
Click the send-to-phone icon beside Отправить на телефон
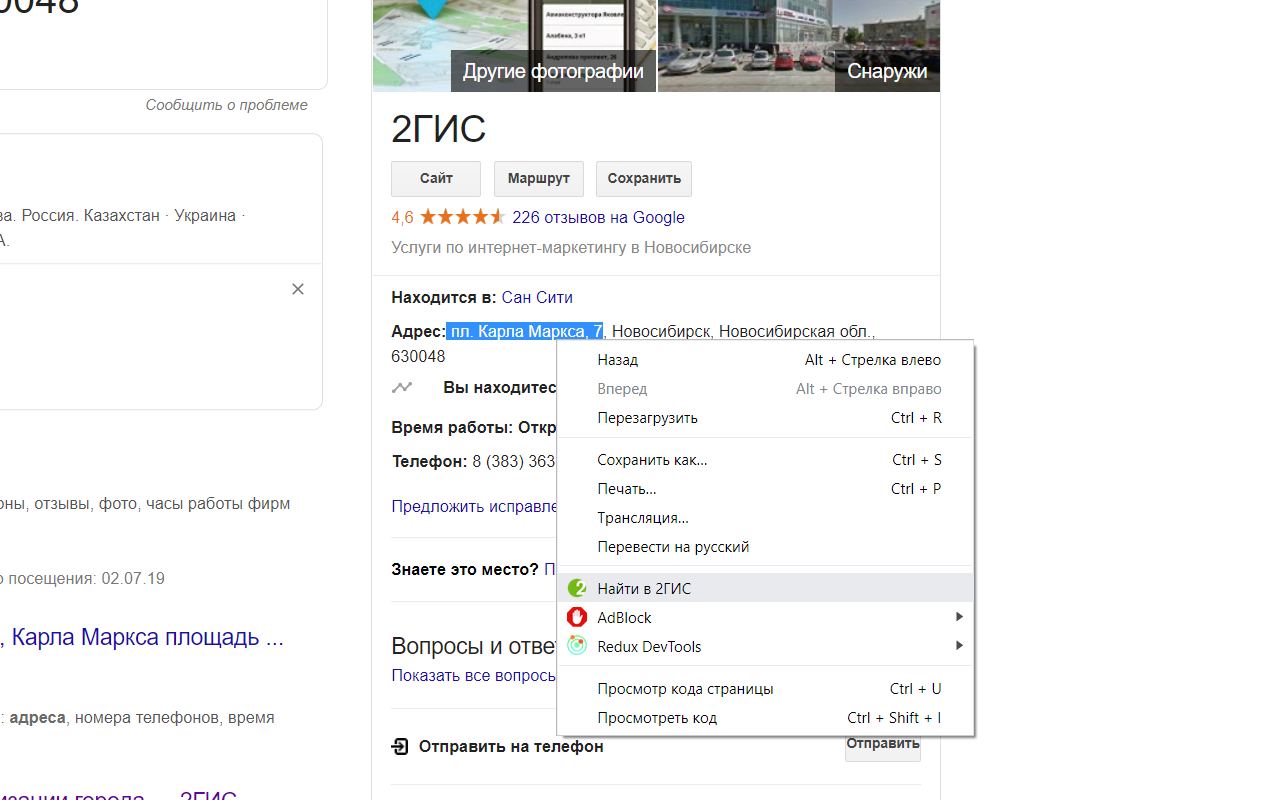click(400, 746)
